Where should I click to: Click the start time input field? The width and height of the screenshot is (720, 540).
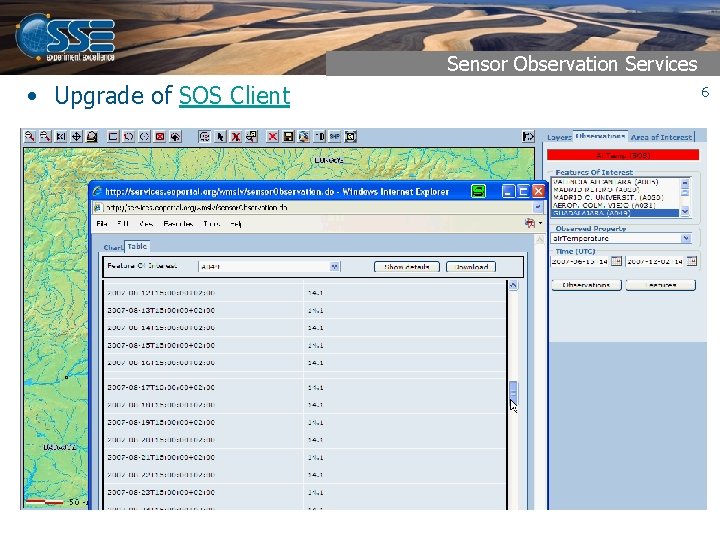point(580,261)
